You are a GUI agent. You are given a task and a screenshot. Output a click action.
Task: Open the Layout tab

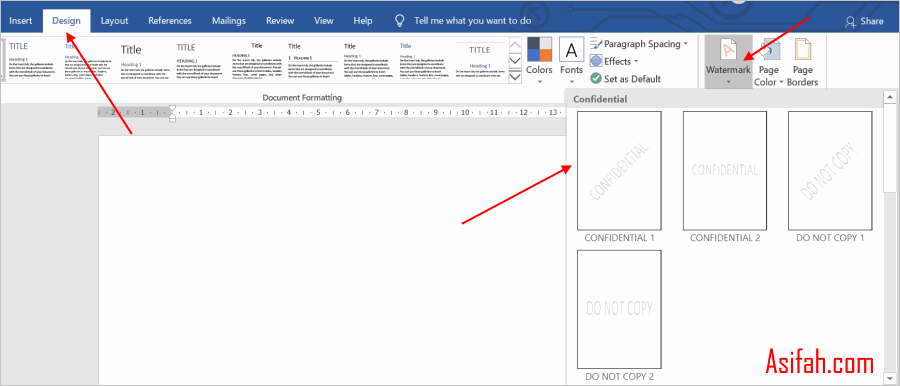coord(114,21)
